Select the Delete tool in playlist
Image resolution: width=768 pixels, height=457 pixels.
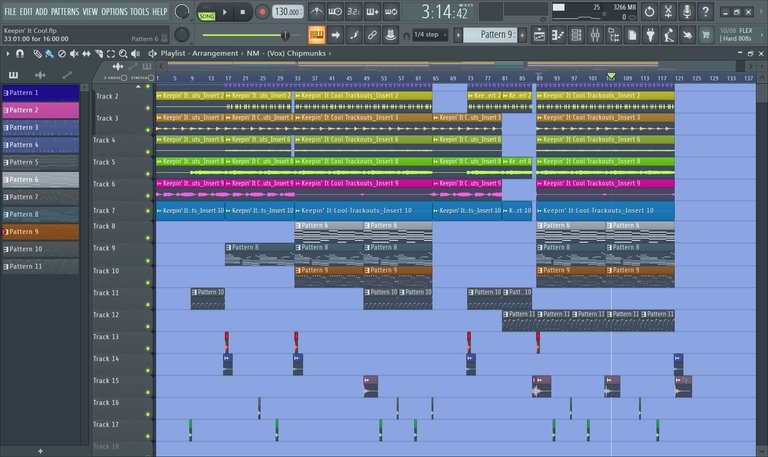pos(62,53)
